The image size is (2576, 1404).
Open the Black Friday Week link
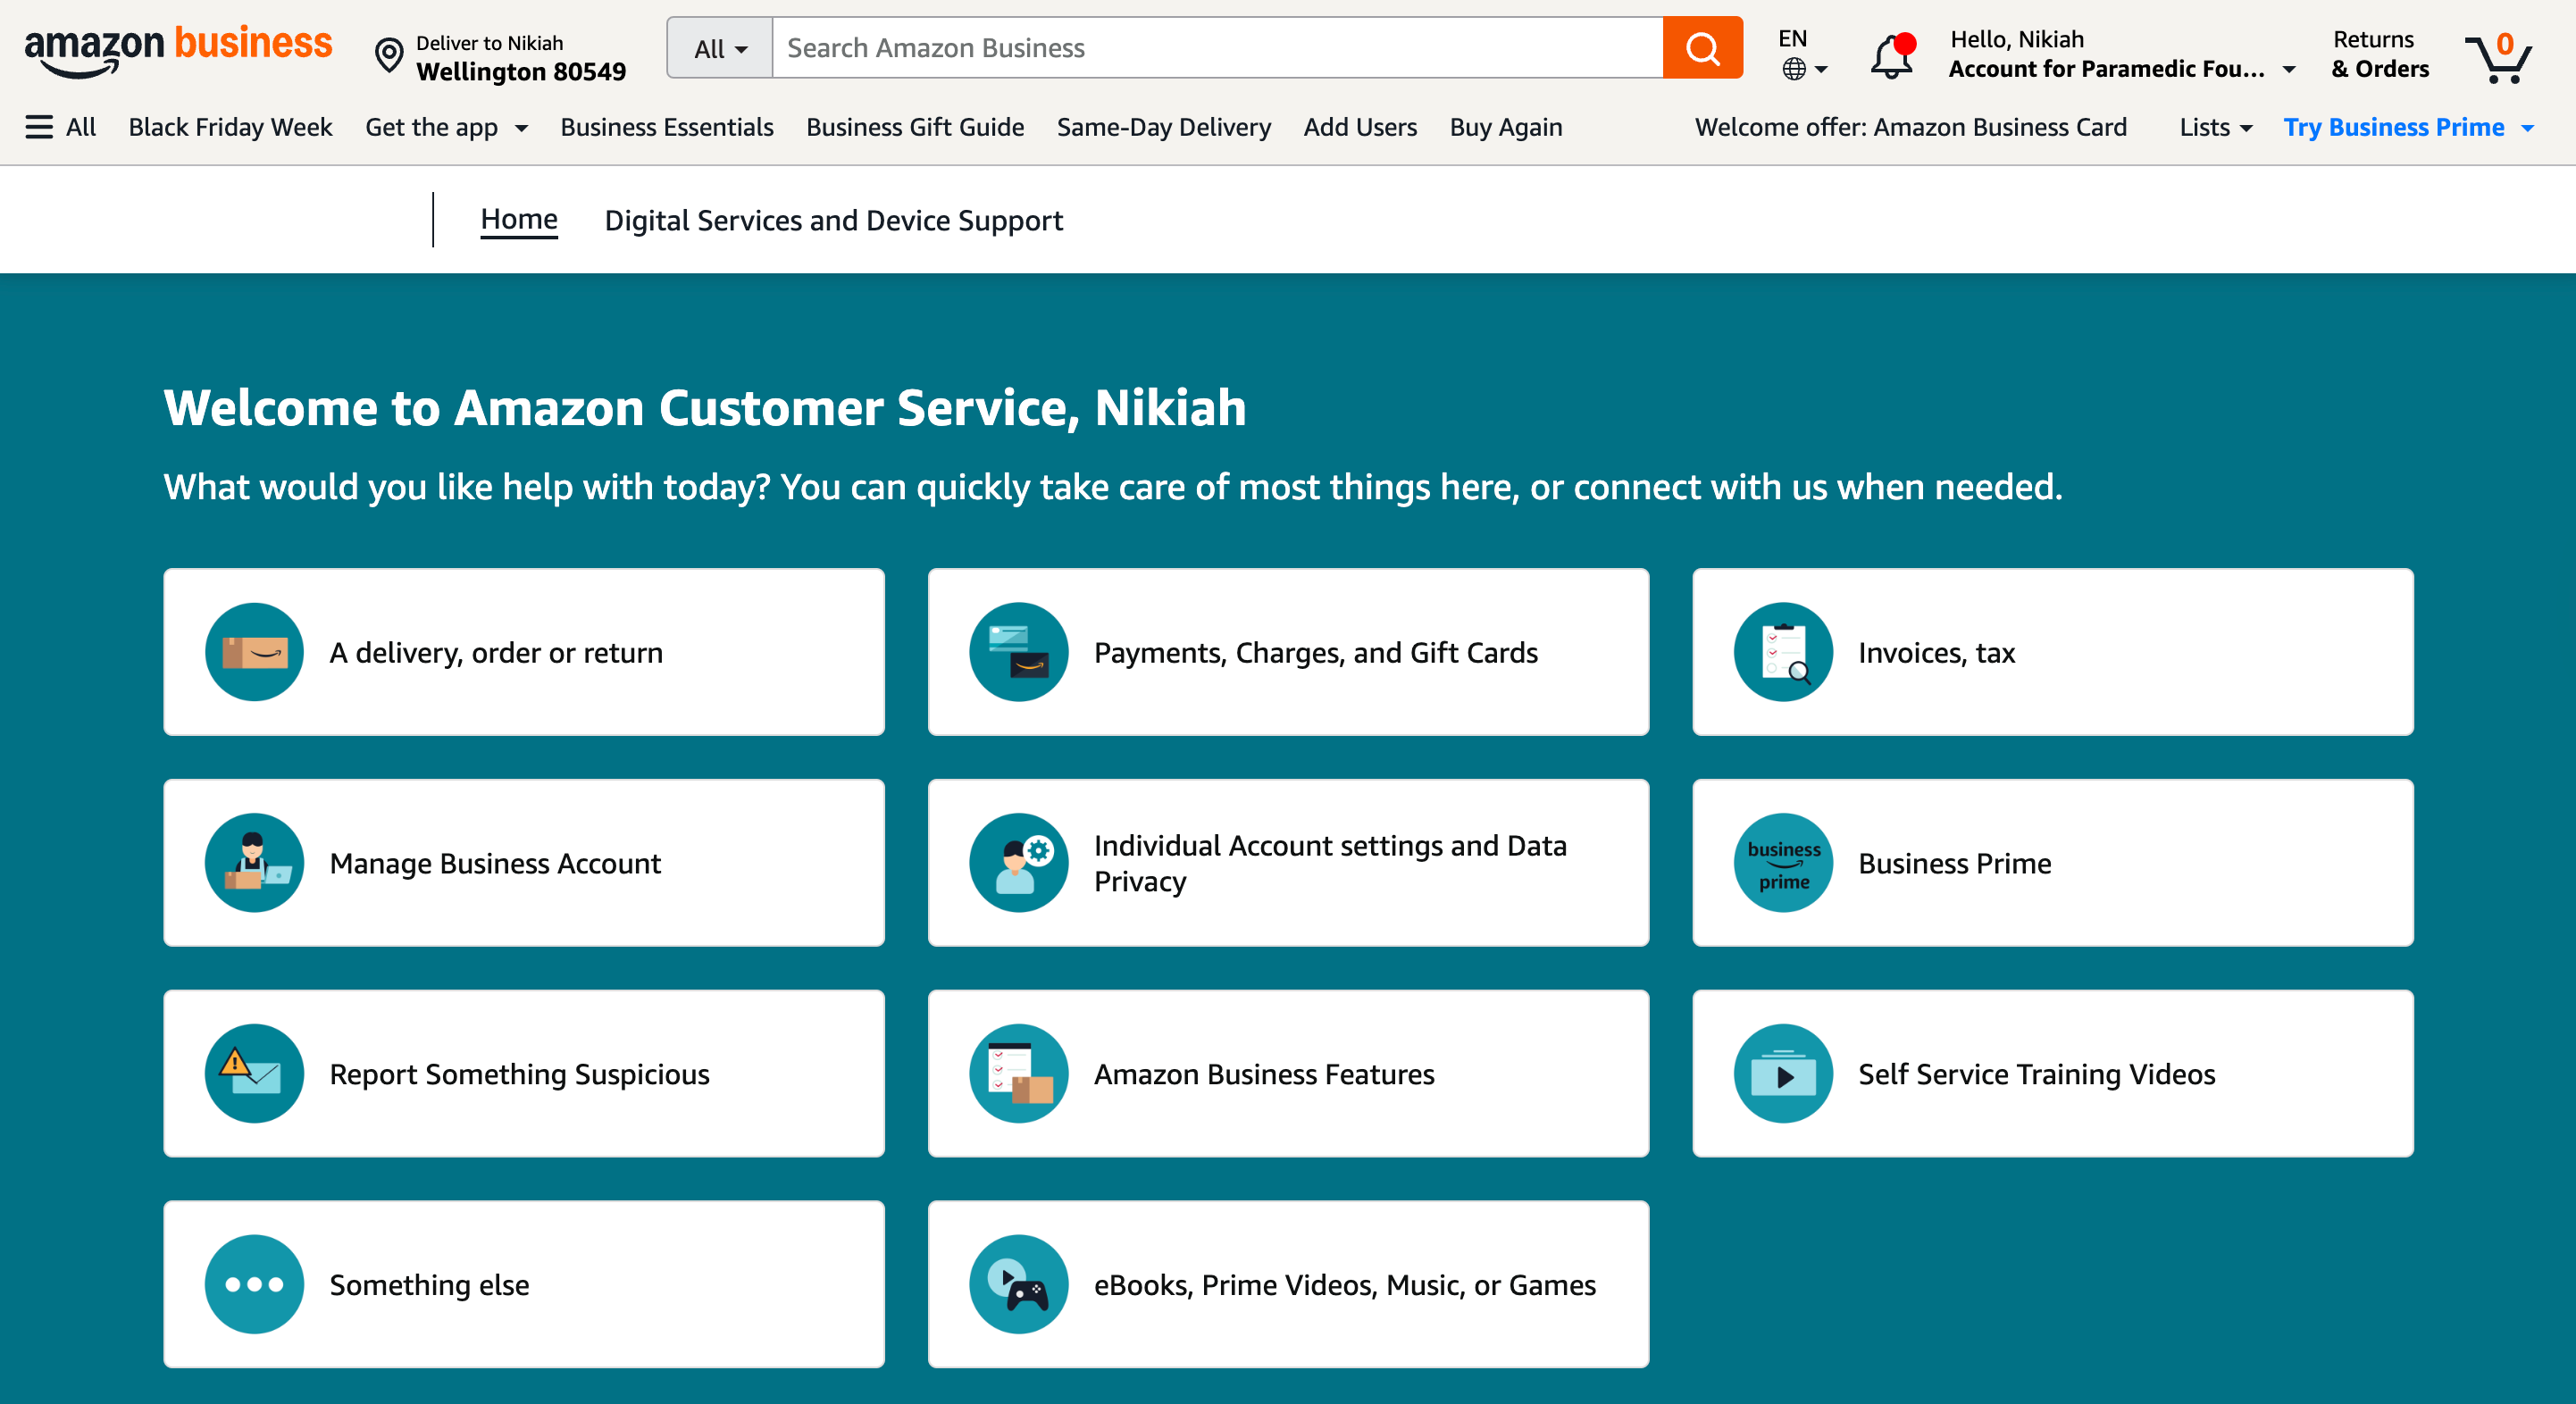[230, 127]
